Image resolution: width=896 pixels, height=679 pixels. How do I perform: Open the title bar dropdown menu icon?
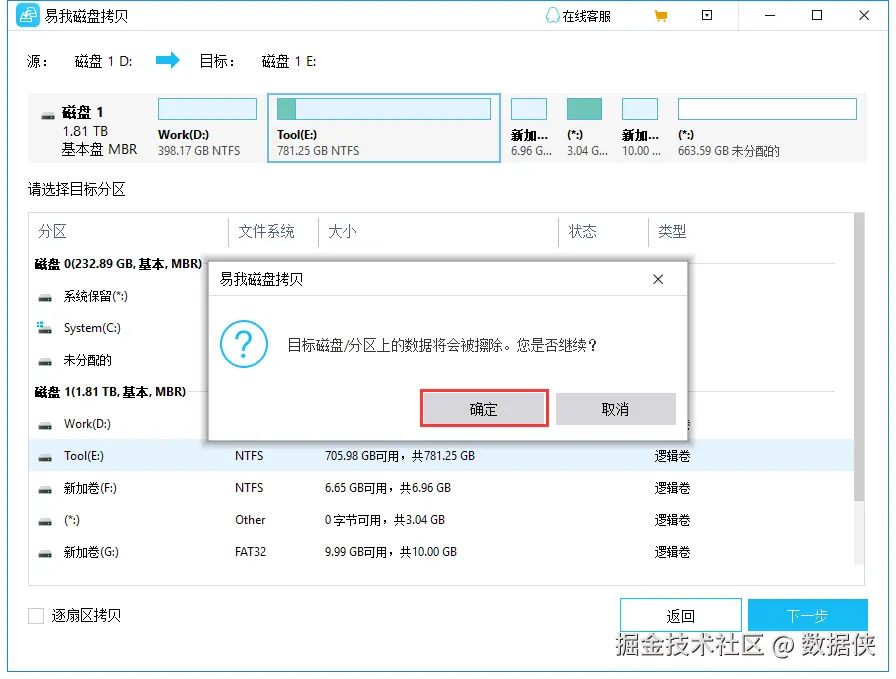pyautogui.click(x=707, y=15)
